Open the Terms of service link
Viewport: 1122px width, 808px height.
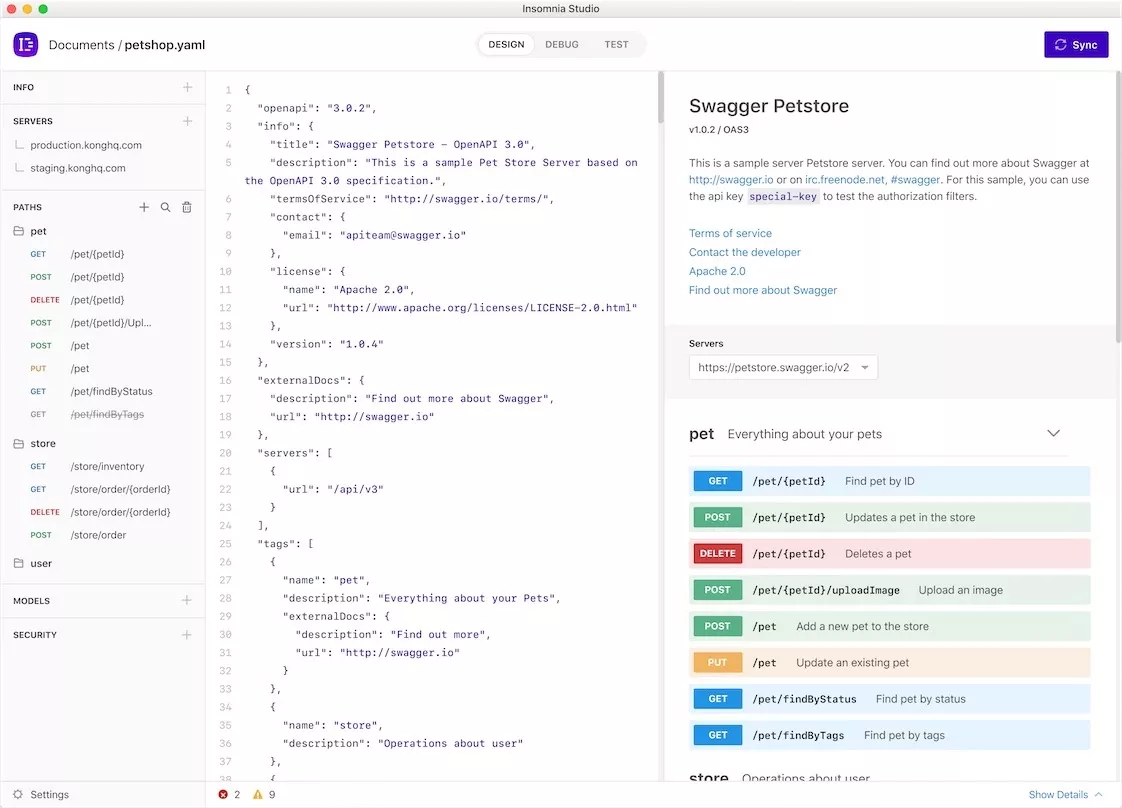pos(730,233)
